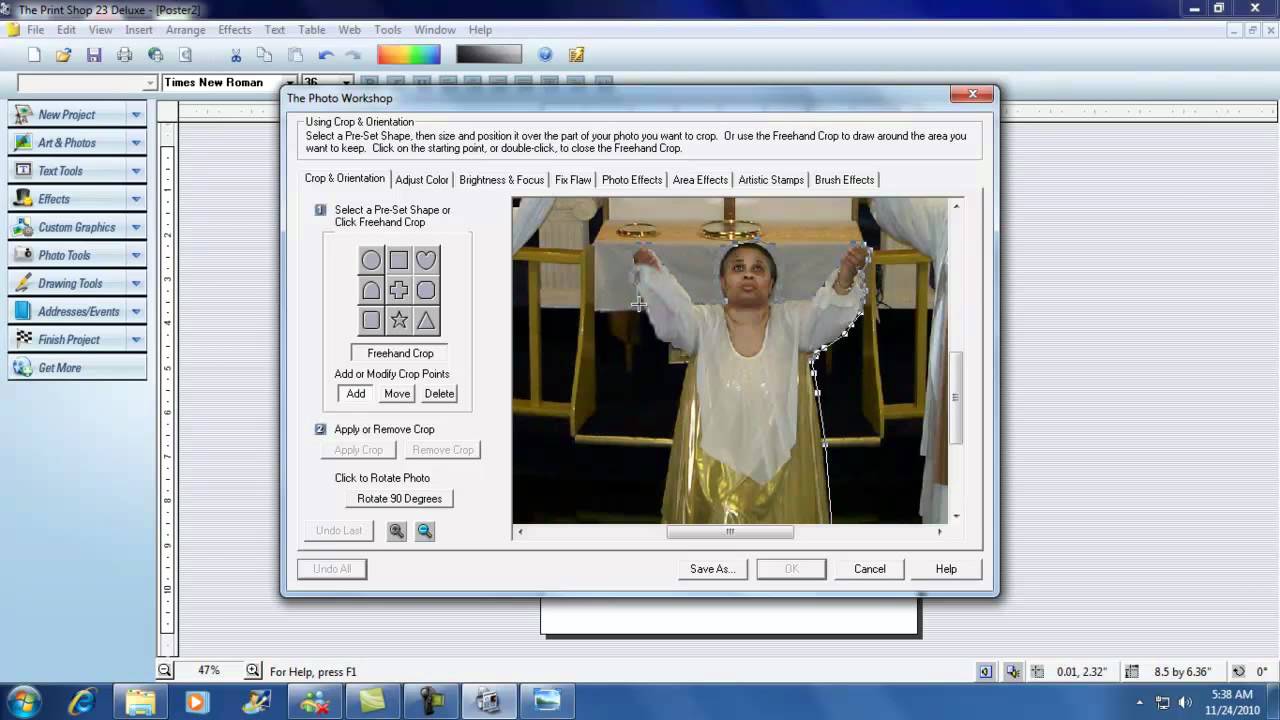
Task: Click the zoom in icon next to 47%
Action: coord(253,670)
